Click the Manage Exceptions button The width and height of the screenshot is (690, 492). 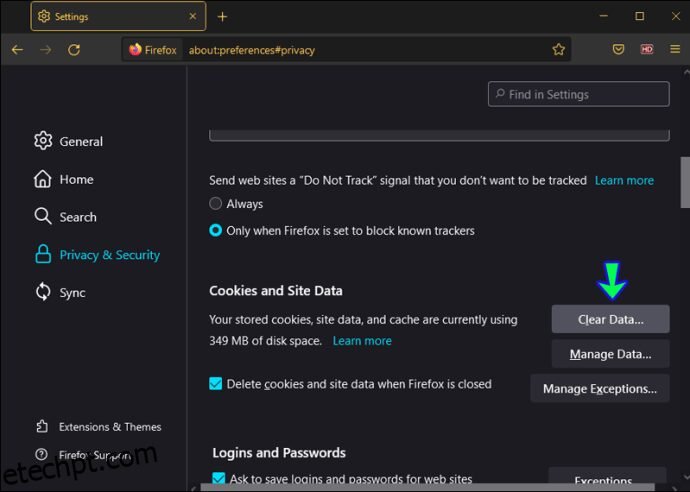(600, 389)
